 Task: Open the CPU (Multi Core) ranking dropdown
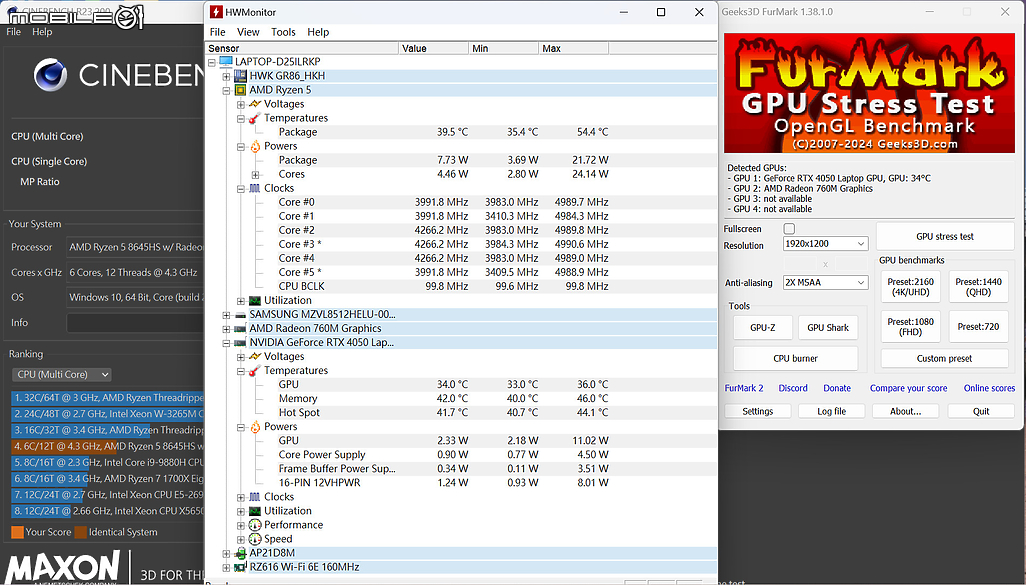coord(62,374)
